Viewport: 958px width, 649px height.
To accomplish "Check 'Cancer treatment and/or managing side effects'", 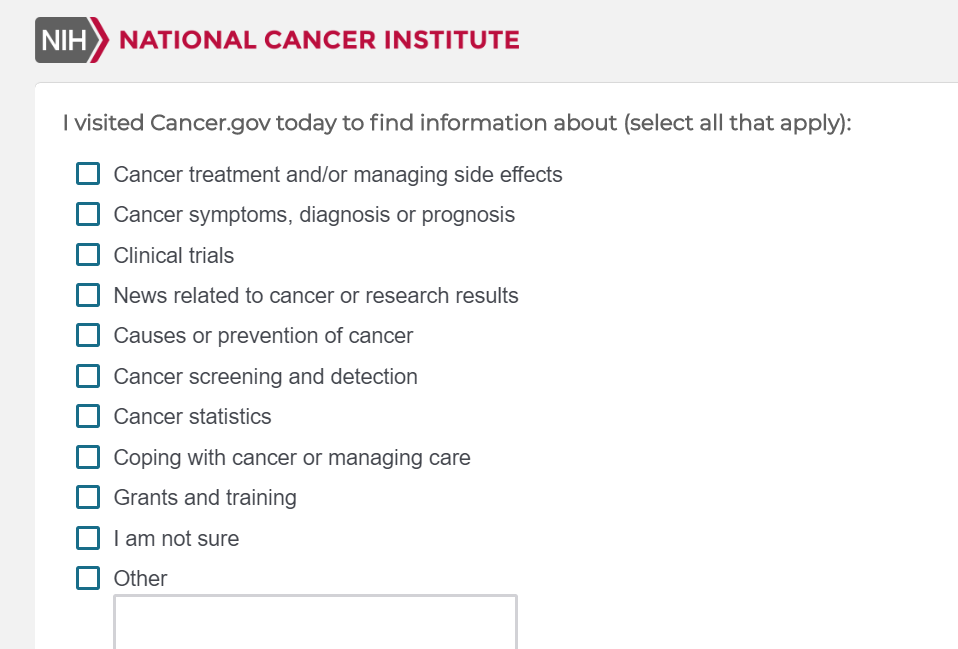I will [x=89, y=174].
